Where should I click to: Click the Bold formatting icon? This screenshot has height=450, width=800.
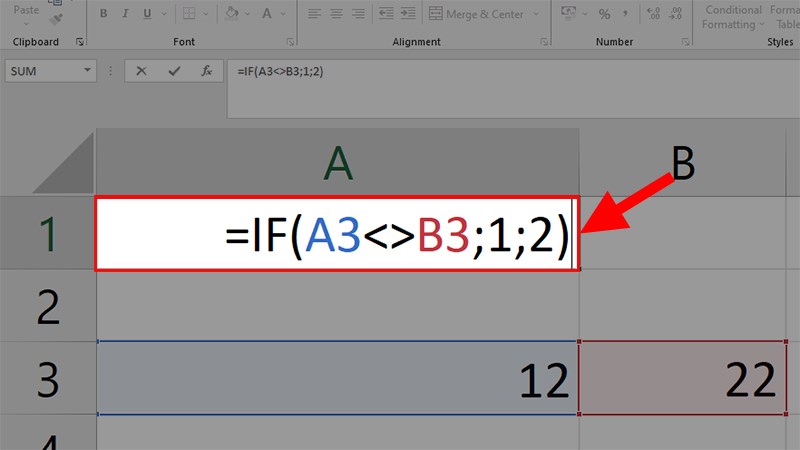click(104, 15)
